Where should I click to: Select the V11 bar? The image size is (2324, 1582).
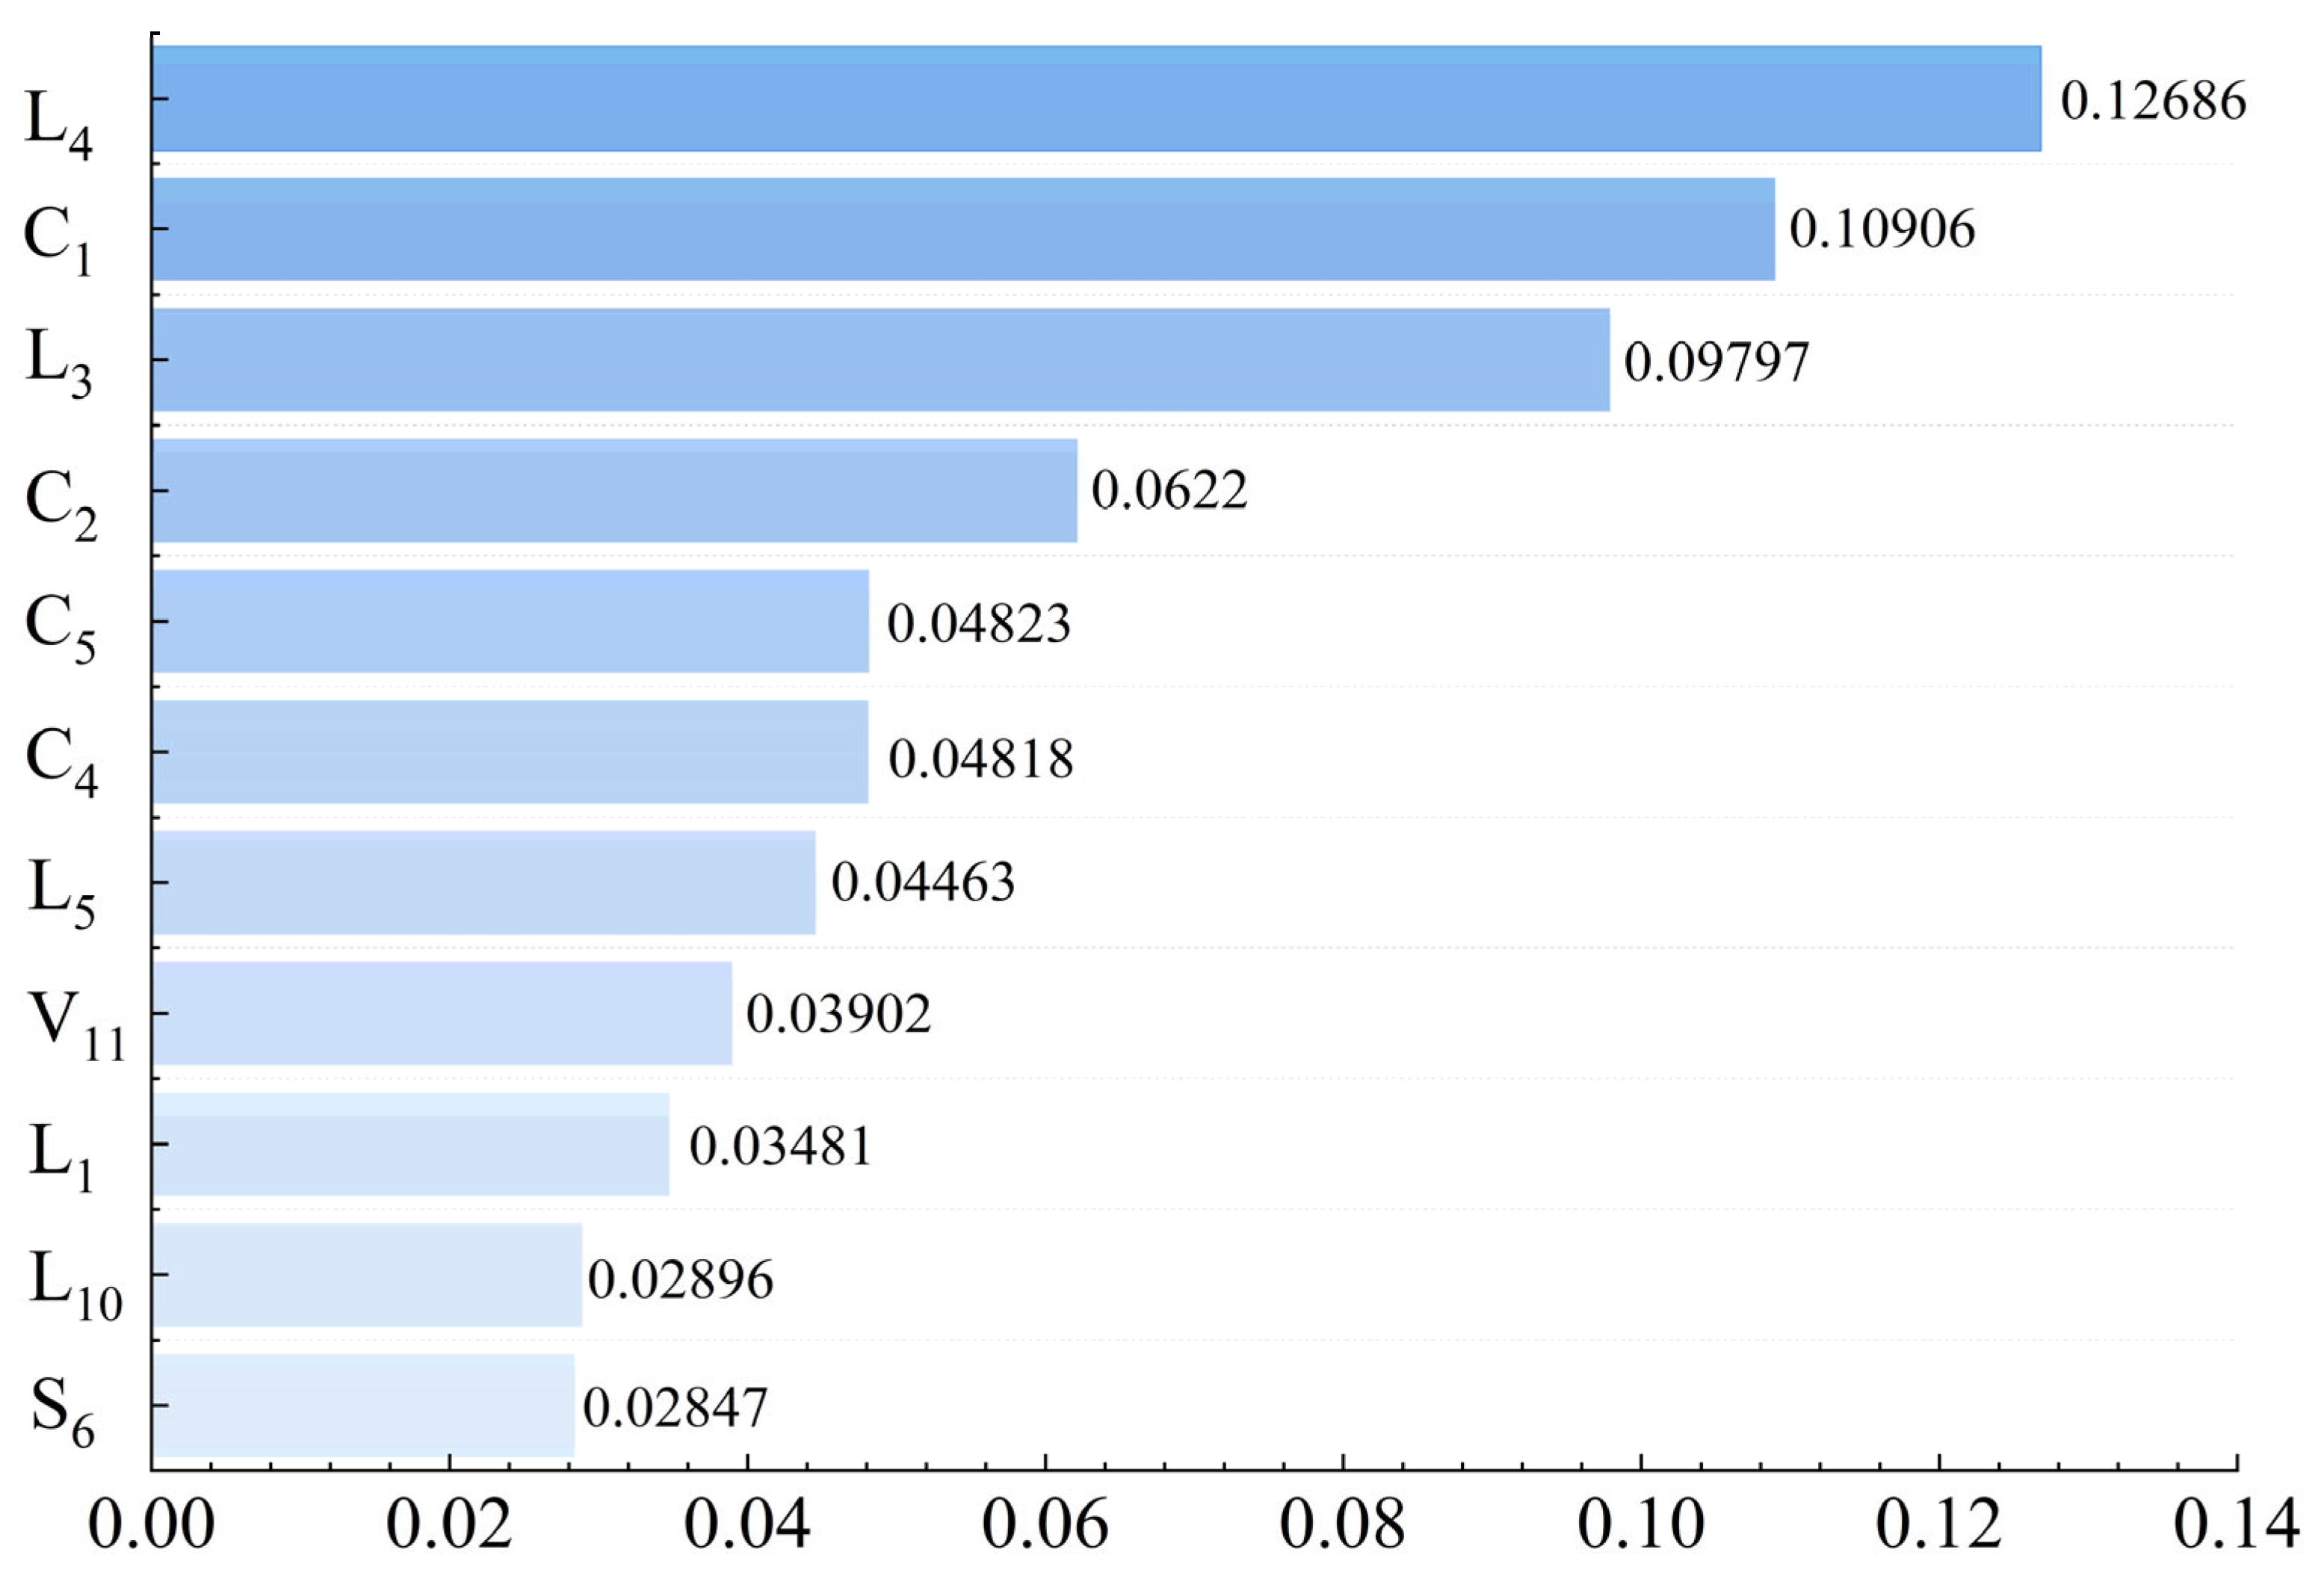pos(441,1013)
